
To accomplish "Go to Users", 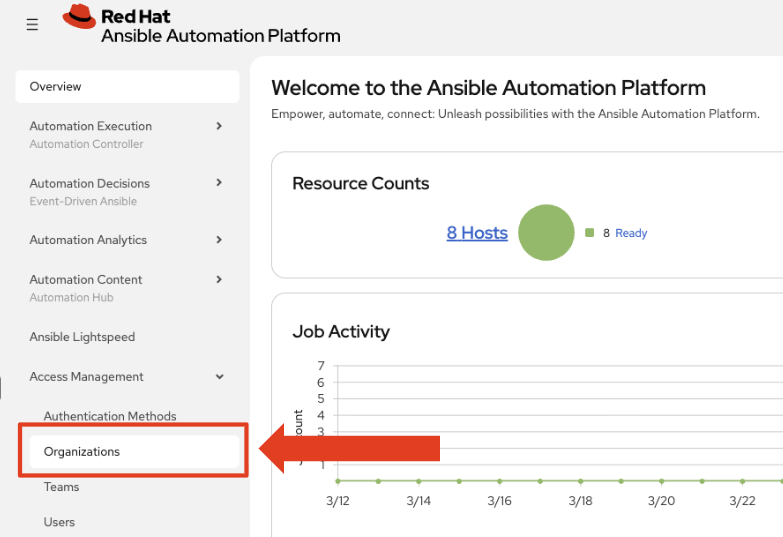I will click(59, 522).
